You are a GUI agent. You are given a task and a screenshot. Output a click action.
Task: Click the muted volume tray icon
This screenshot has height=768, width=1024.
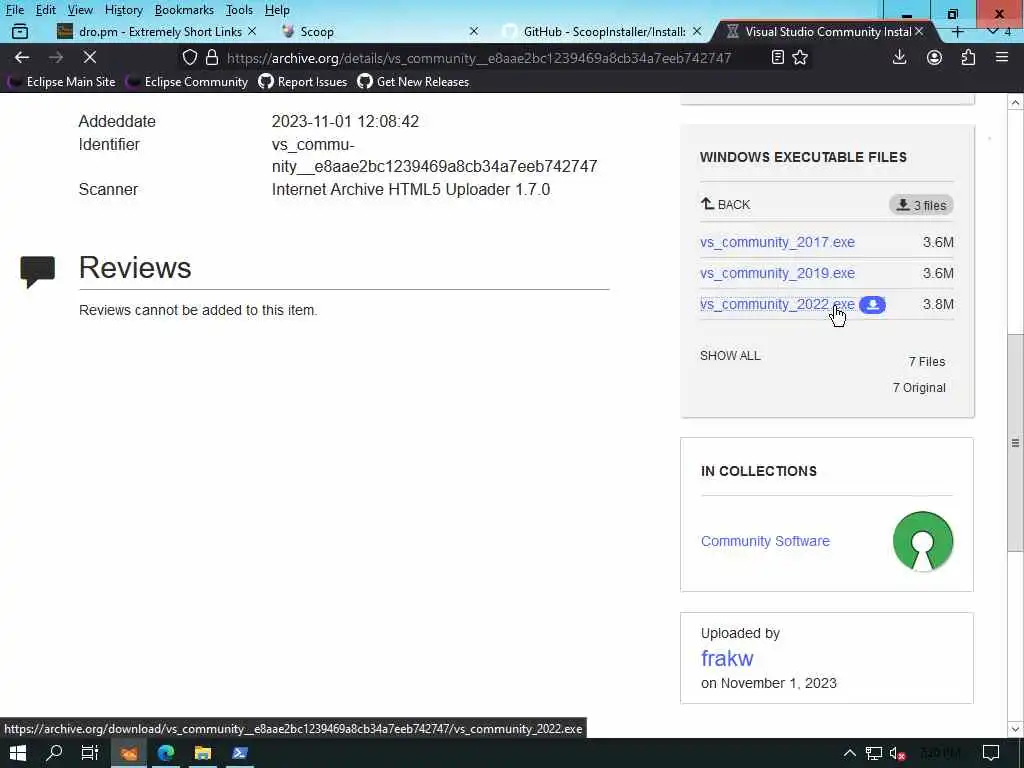pos(897,753)
